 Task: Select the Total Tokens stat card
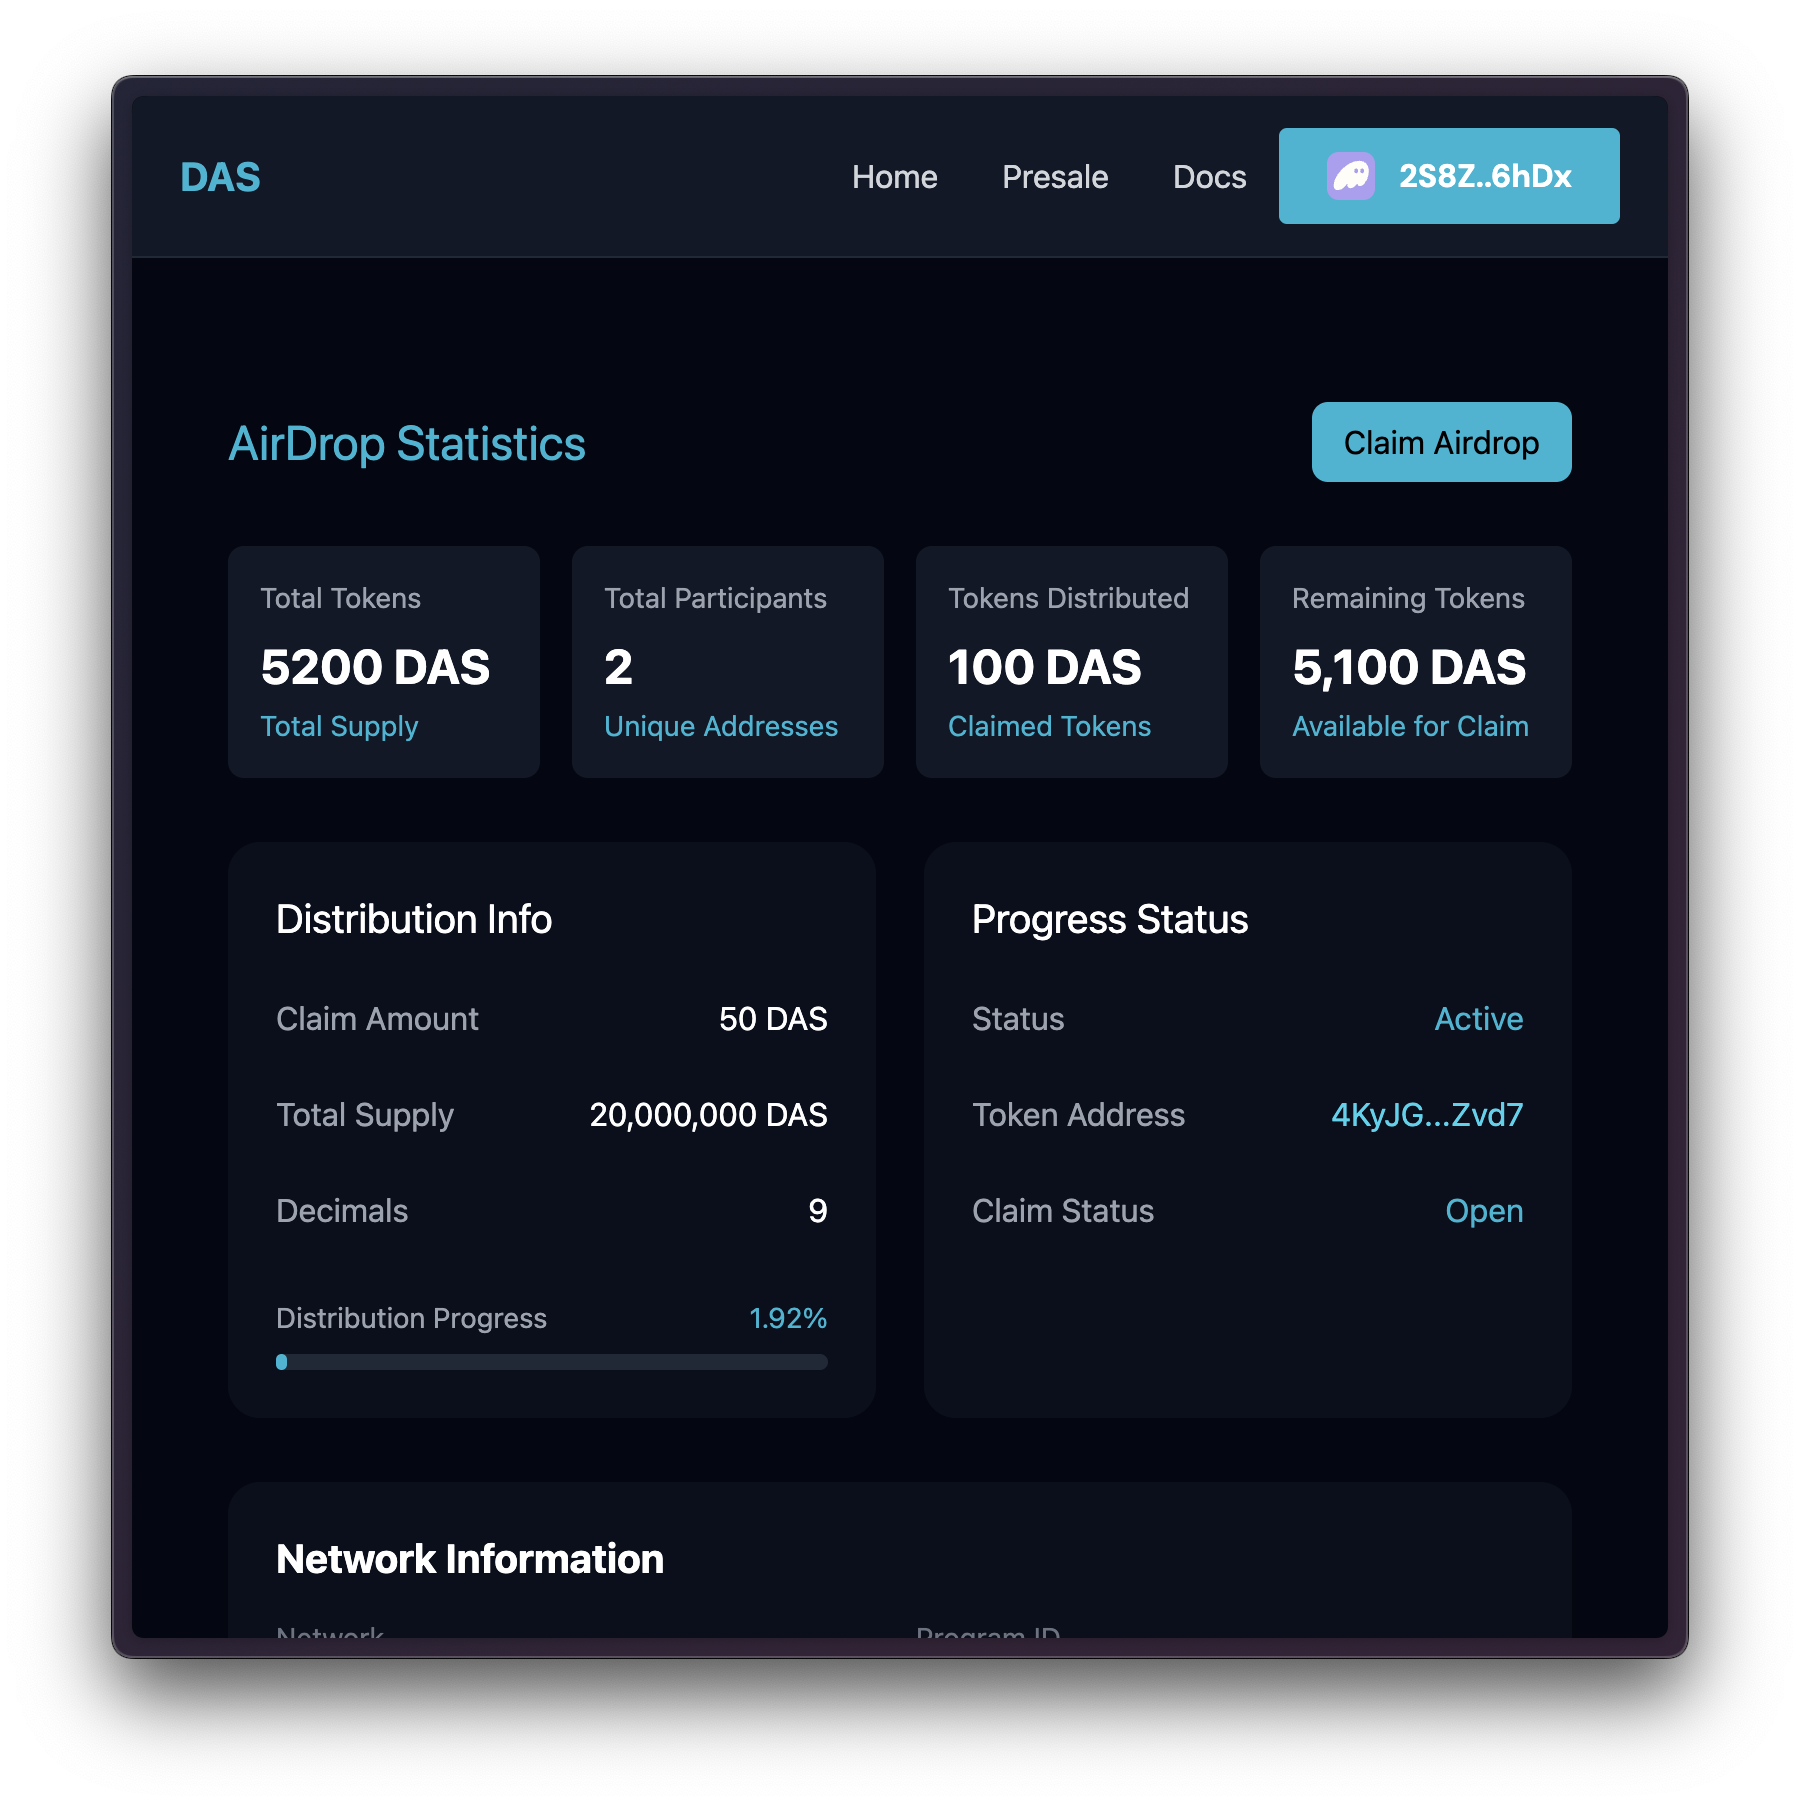tap(384, 662)
